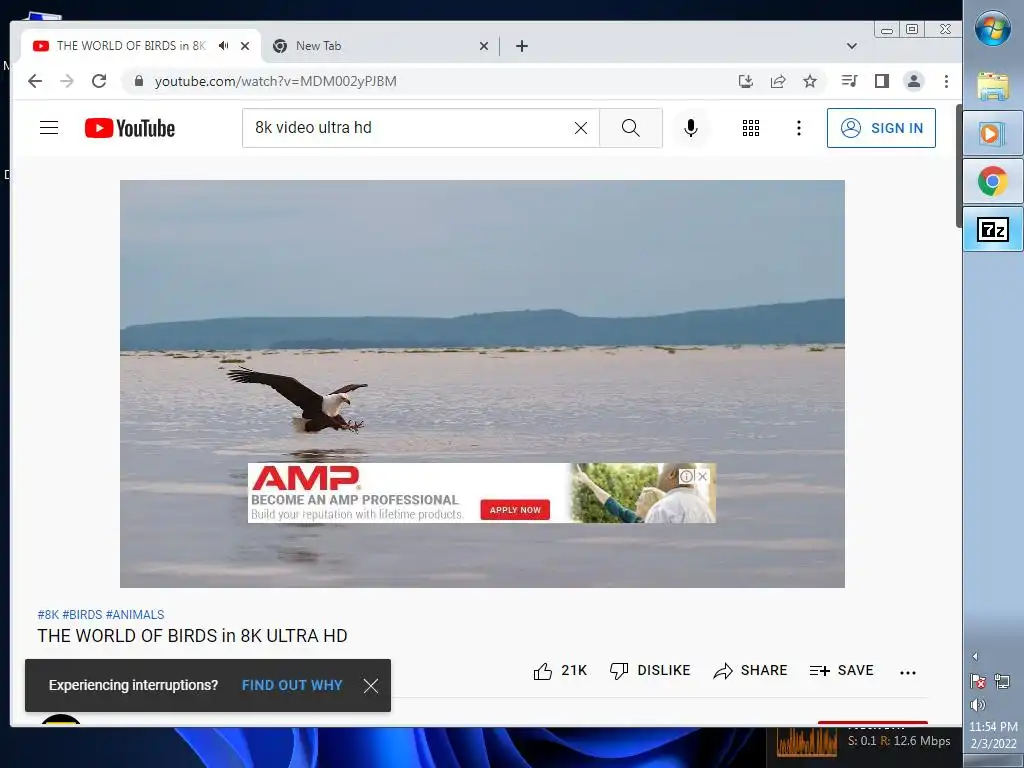Open the YouTube settings three-dot menu
Screen dimensions: 1024x768
[x=799, y=128]
